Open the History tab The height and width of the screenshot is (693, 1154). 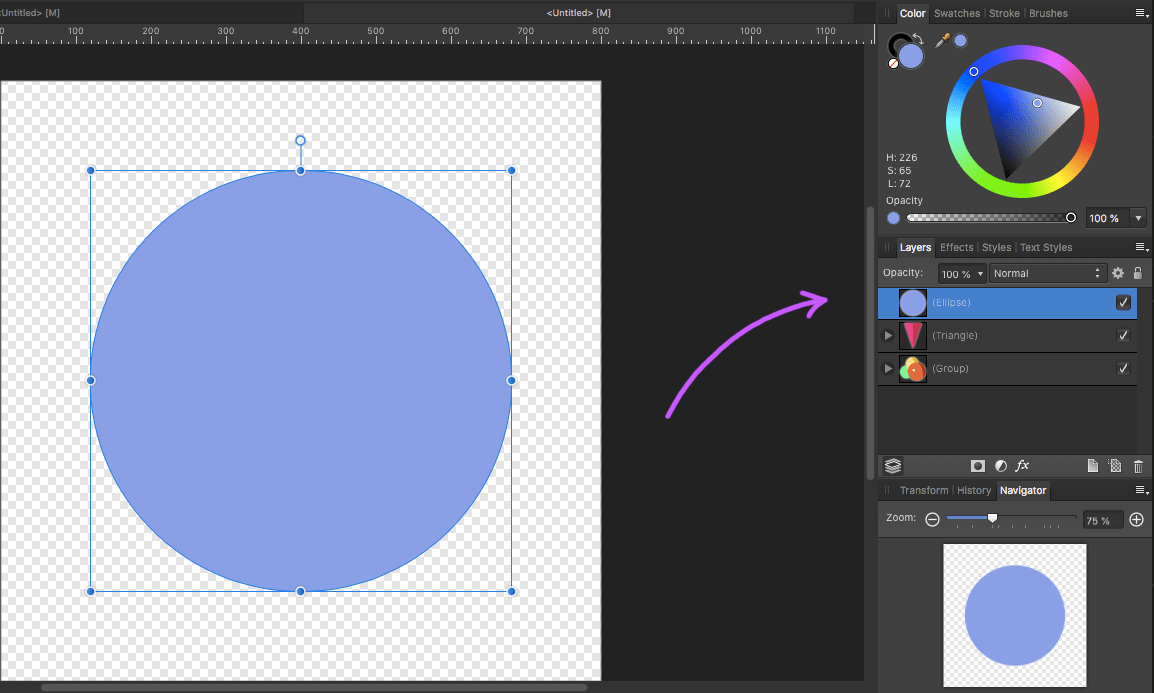(973, 490)
